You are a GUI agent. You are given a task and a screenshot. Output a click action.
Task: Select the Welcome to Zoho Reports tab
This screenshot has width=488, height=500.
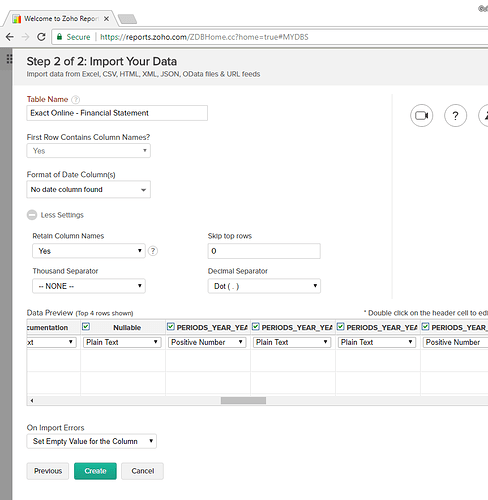(61, 19)
